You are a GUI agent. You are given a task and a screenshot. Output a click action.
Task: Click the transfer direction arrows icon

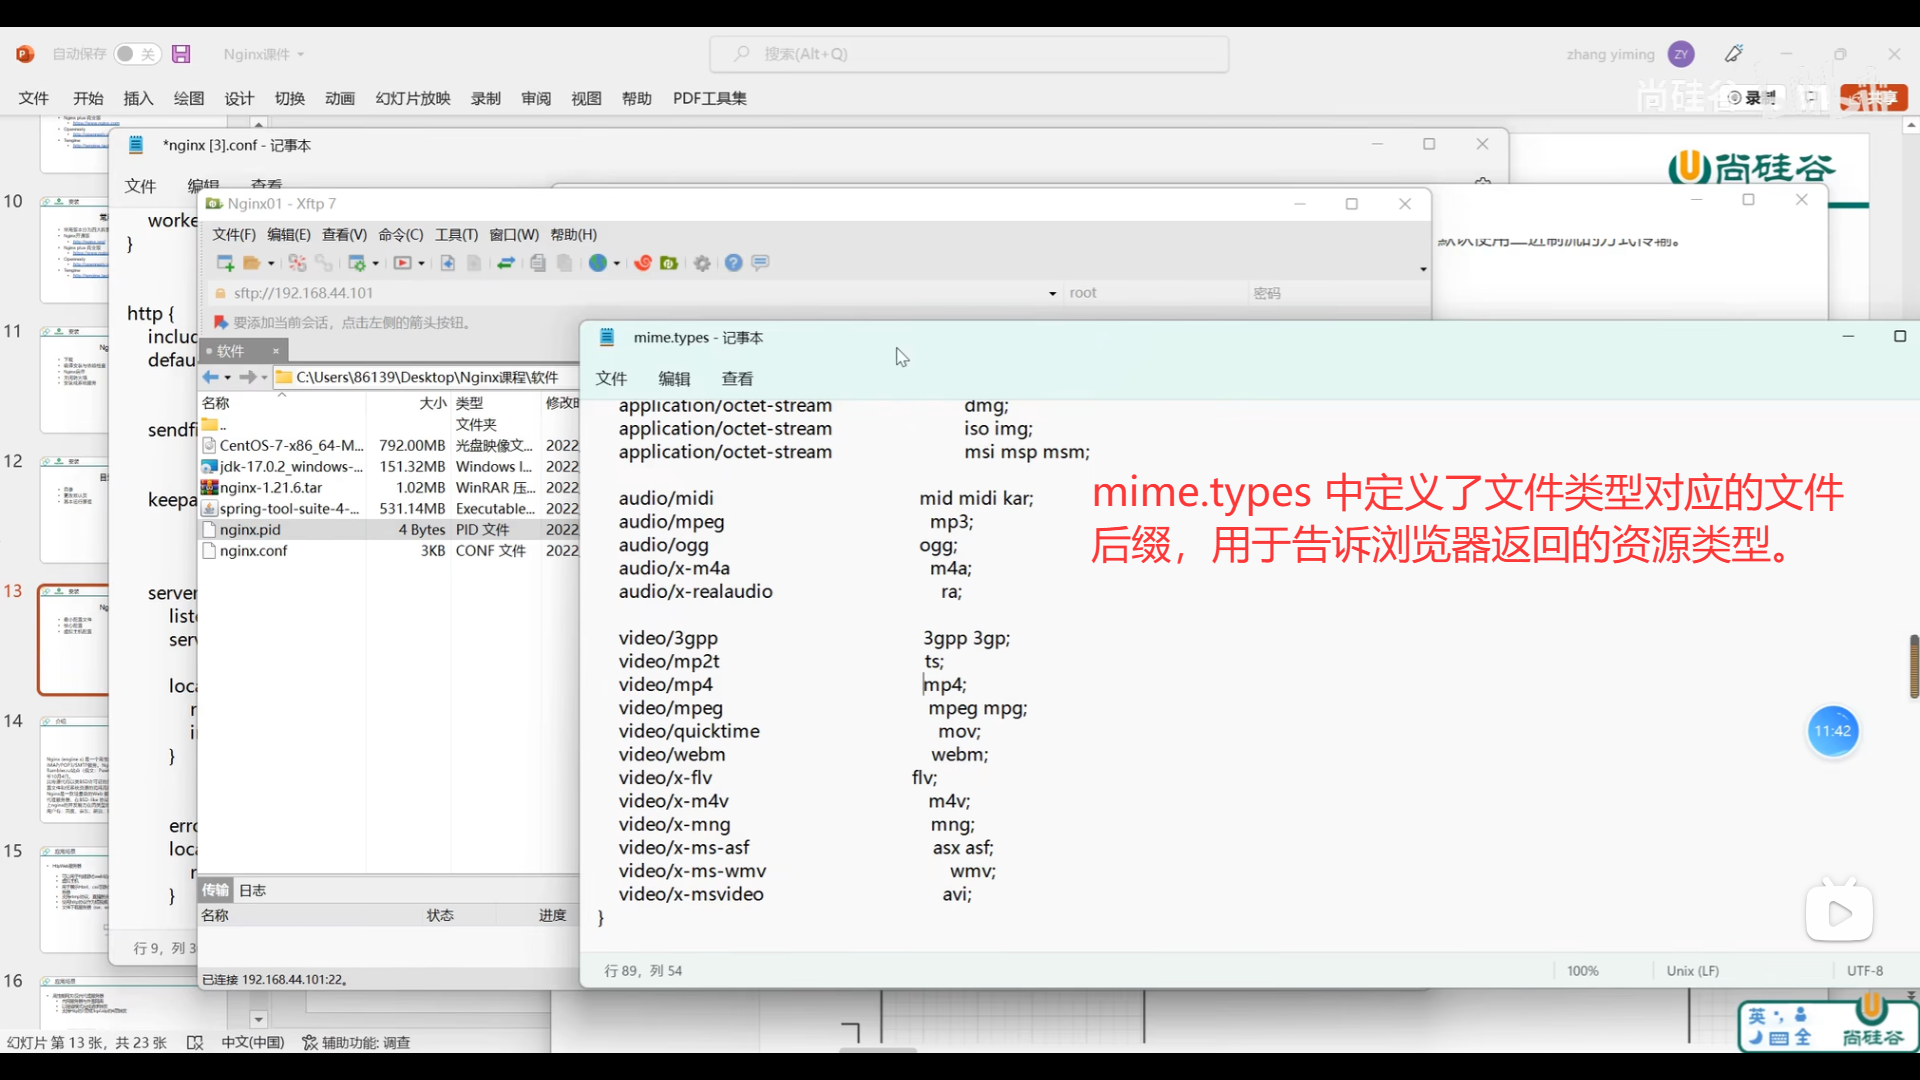(x=506, y=263)
